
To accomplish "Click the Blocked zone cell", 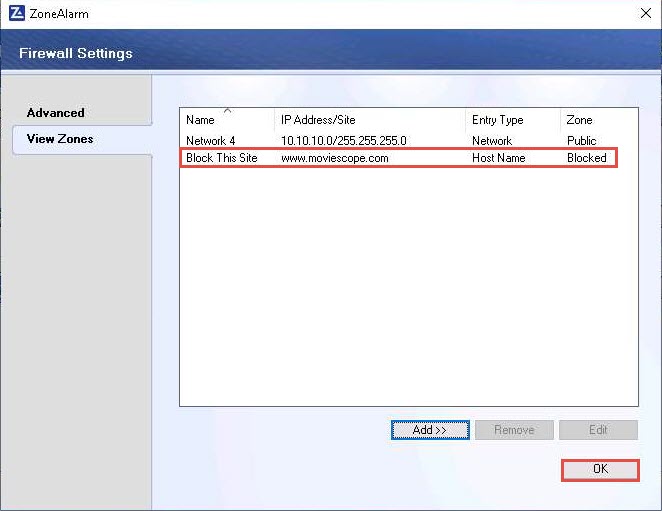I will click(x=586, y=158).
